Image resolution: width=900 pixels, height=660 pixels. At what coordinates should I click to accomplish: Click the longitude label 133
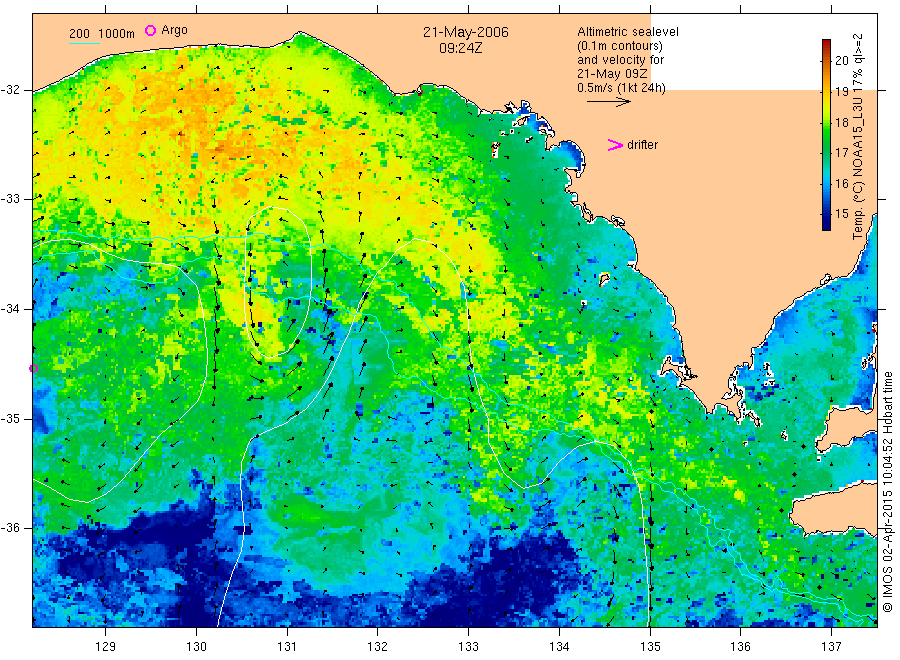coord(468,646)
